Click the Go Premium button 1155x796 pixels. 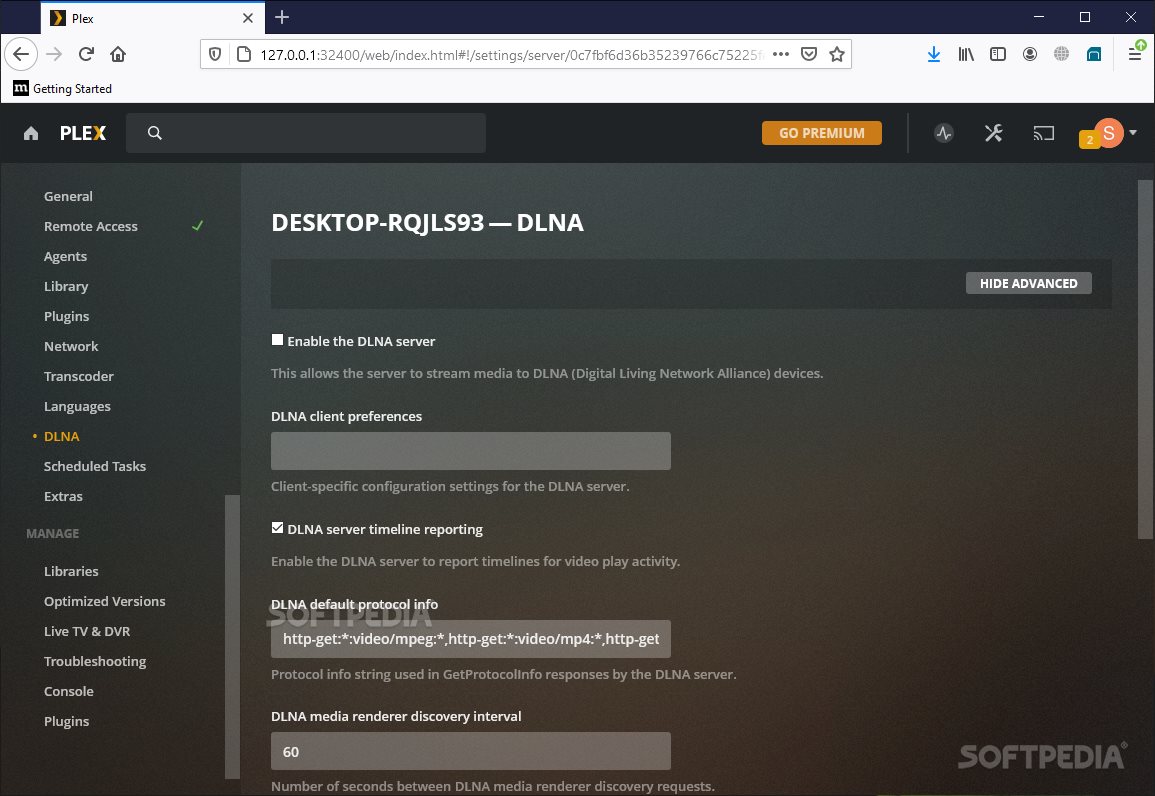click(821, 133)
